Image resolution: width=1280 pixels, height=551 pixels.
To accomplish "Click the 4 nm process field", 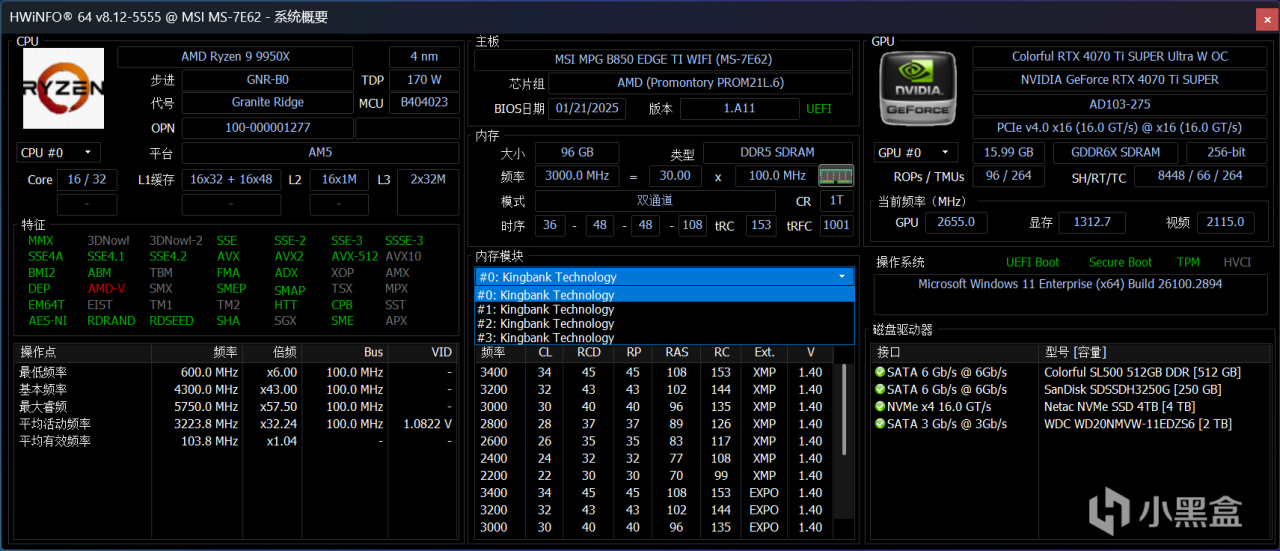I will click(x=425, y=57).
